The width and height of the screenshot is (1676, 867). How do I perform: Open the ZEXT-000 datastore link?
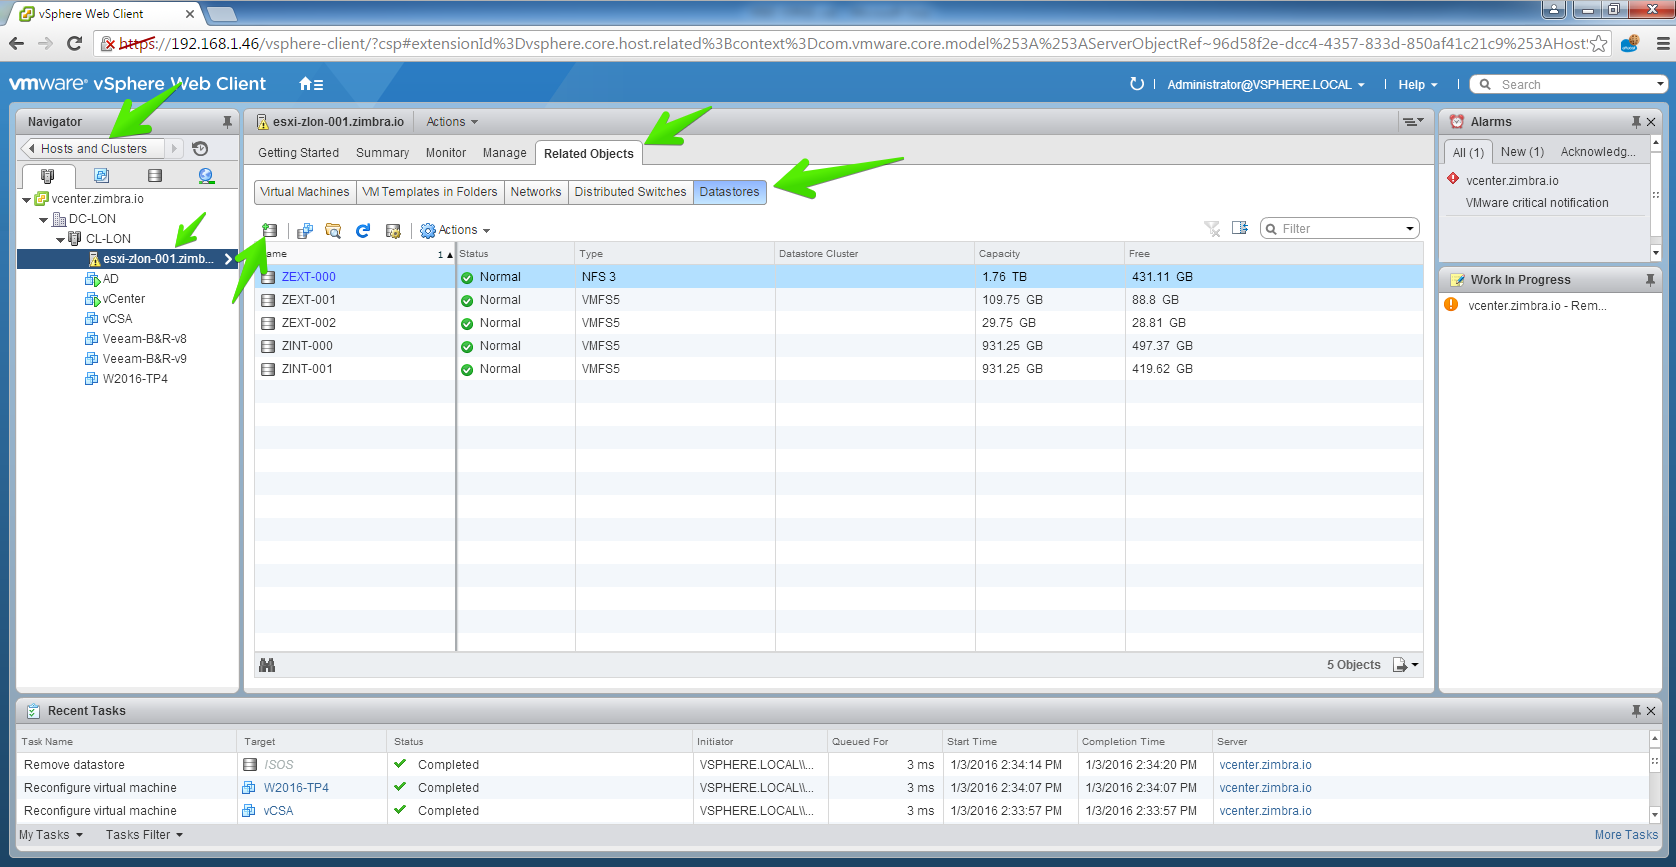tap(308, 277)
